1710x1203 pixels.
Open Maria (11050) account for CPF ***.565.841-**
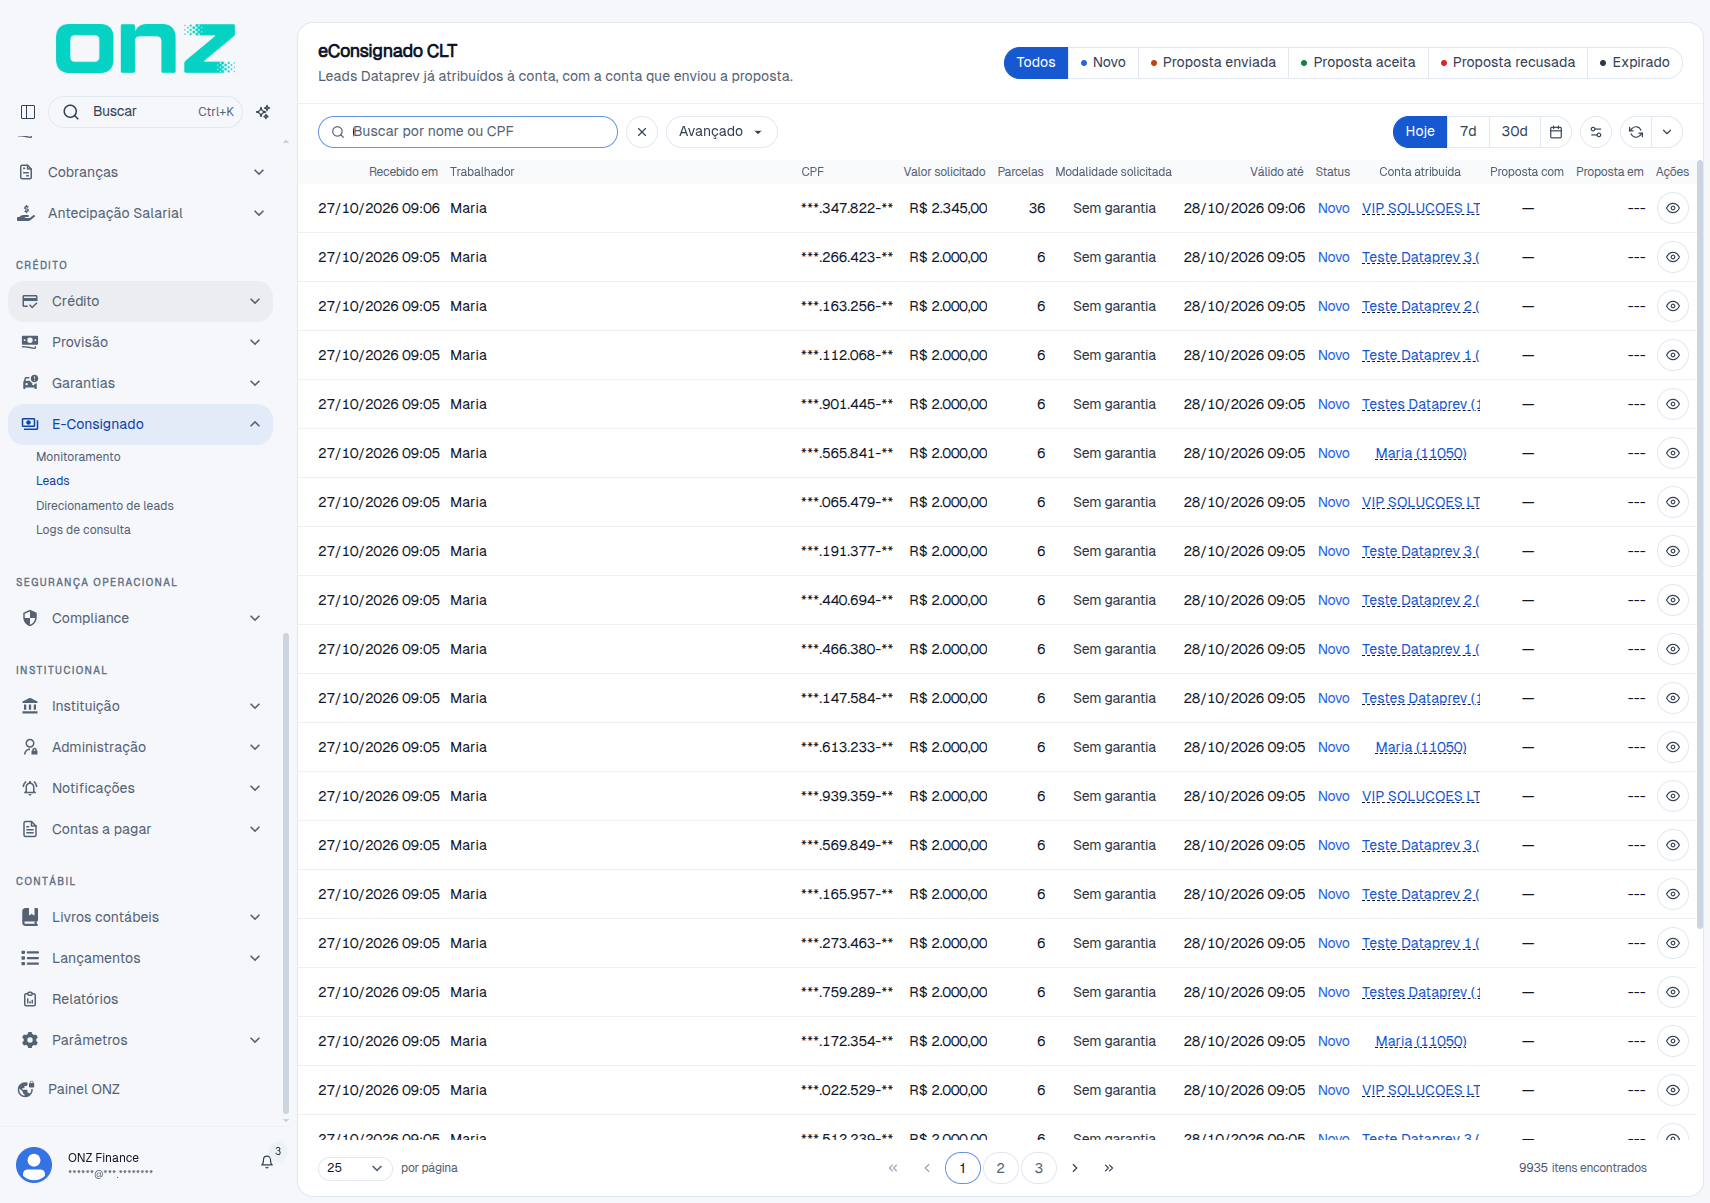(x=1421, y=453)
